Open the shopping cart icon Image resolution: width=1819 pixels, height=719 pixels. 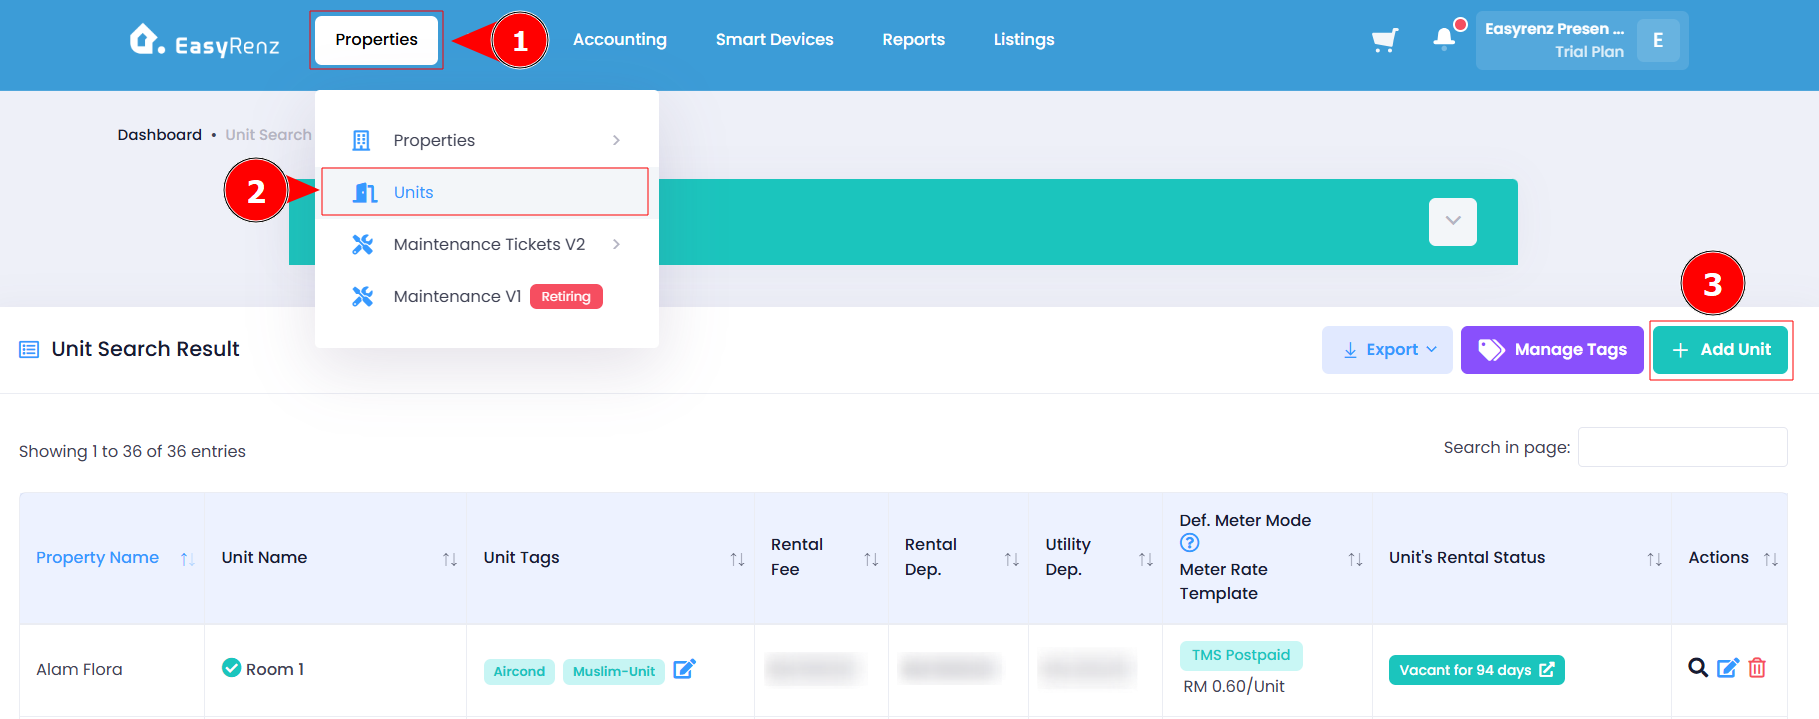1384,40
